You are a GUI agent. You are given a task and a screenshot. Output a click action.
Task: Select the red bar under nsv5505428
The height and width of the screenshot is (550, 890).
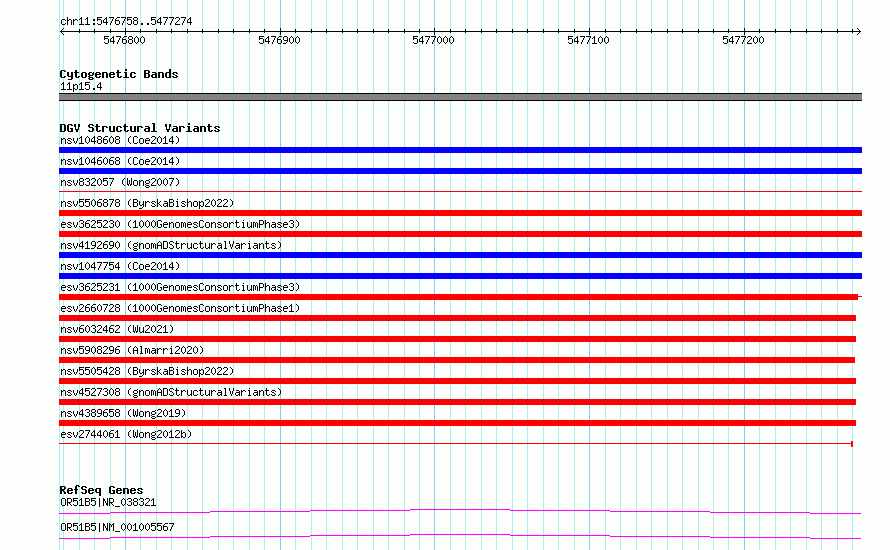457,381
